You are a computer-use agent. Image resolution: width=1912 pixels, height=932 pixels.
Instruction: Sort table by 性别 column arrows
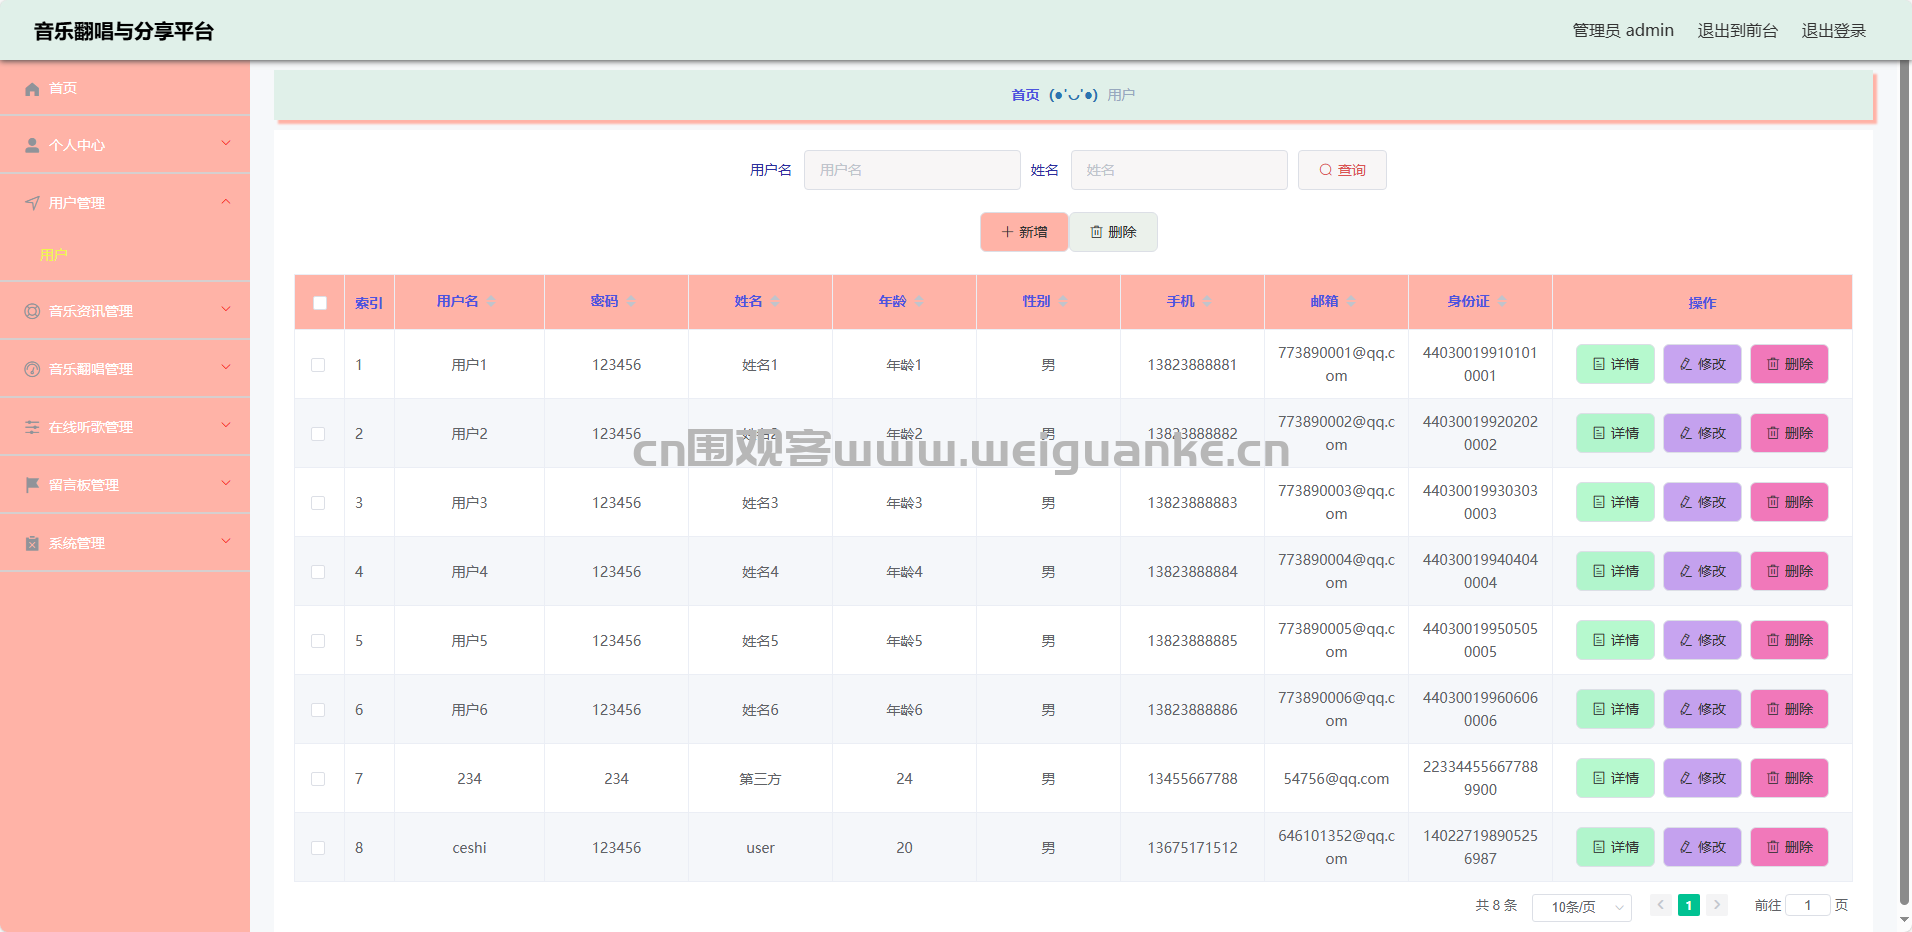[1063, 302]
